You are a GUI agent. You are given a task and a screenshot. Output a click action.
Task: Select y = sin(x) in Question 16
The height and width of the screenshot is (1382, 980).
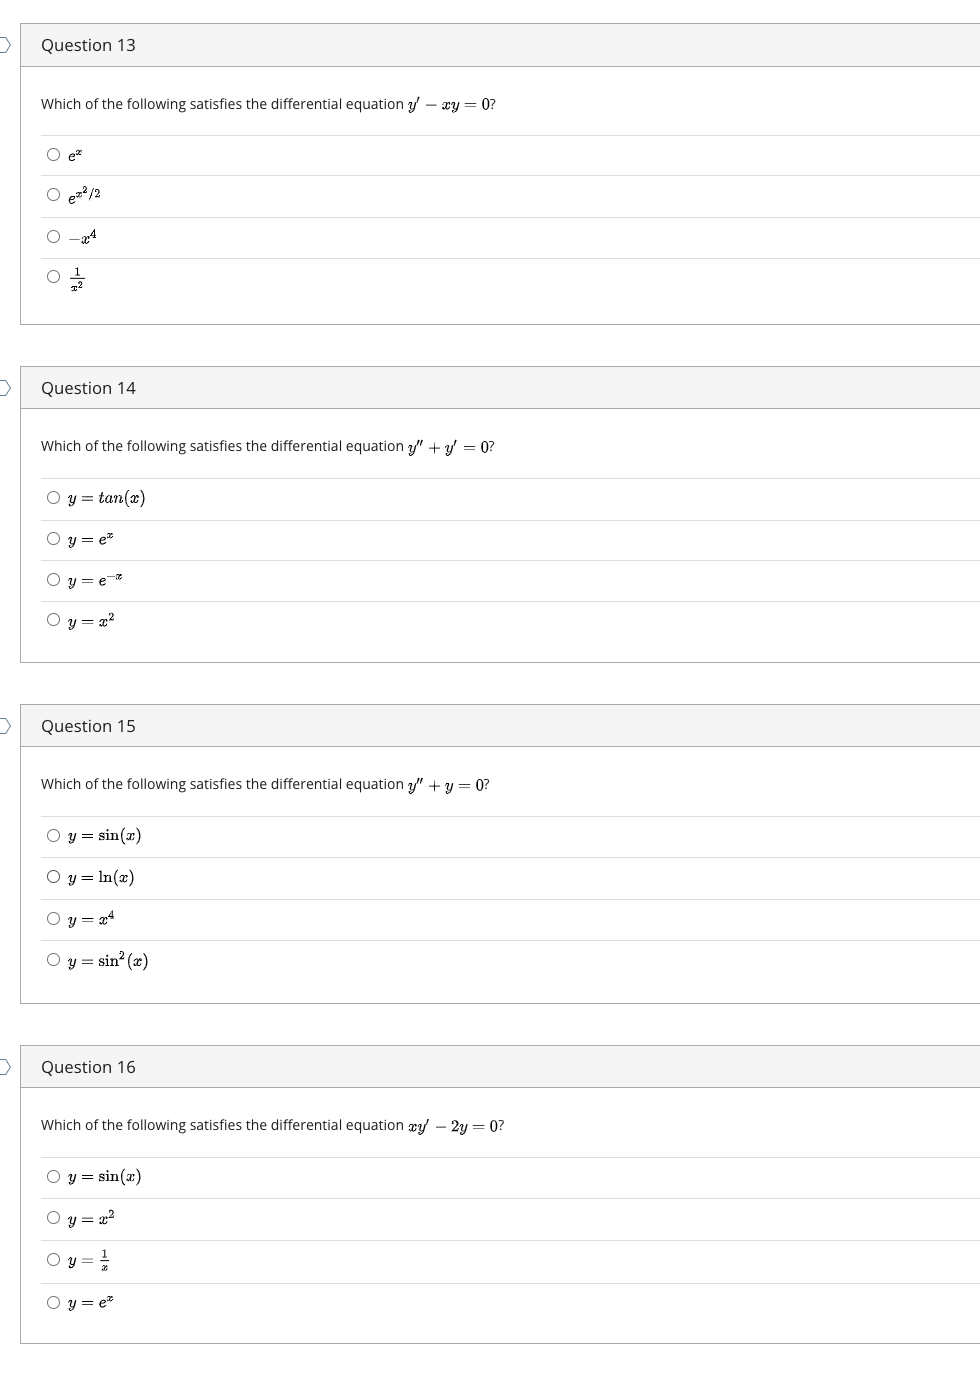point(52,1175)
